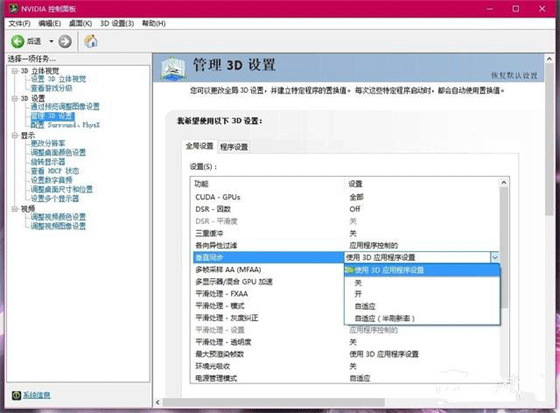Collapse the 3D 立体视觉 tree node

(15, 71)
